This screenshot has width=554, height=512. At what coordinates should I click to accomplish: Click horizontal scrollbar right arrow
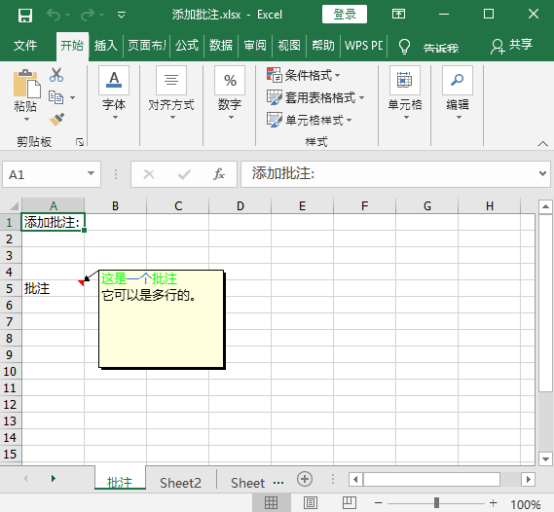point(528,479)
